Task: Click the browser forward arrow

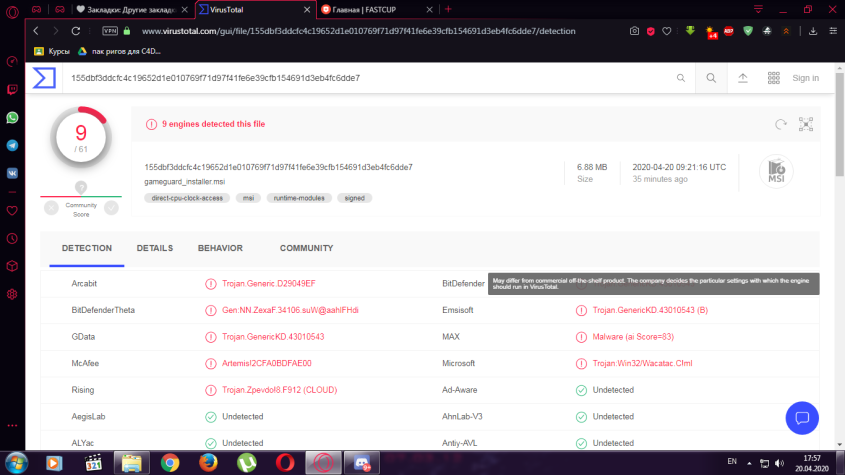Action: (x=56, y=31)
